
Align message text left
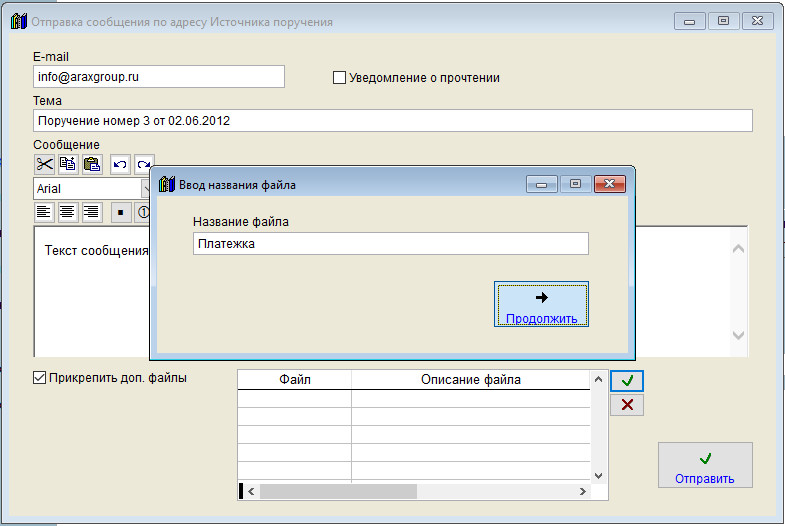[44, 212]
